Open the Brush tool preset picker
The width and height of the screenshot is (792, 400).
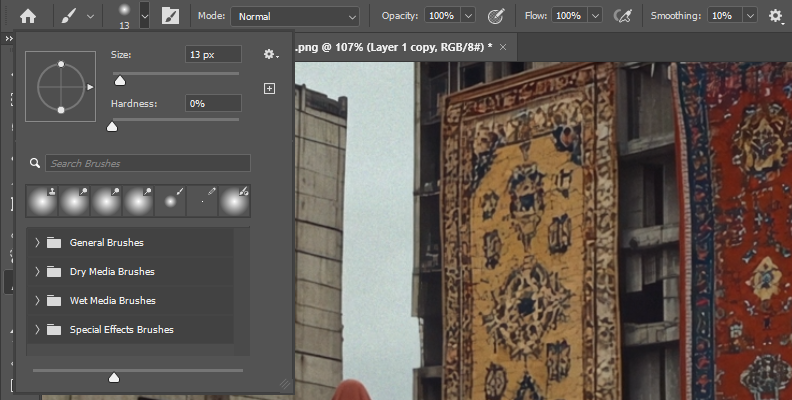pos(76,16)
